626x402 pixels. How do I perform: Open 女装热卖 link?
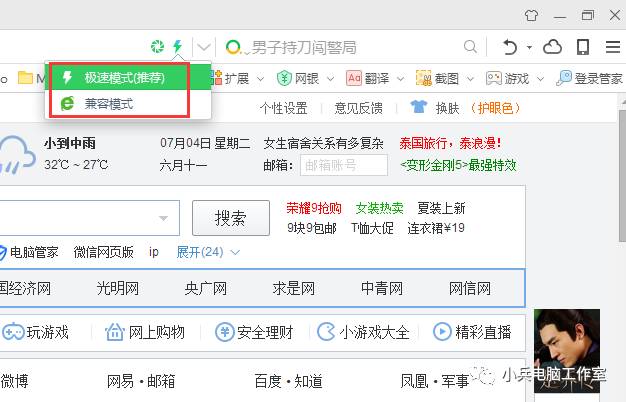tap(380, 208)
